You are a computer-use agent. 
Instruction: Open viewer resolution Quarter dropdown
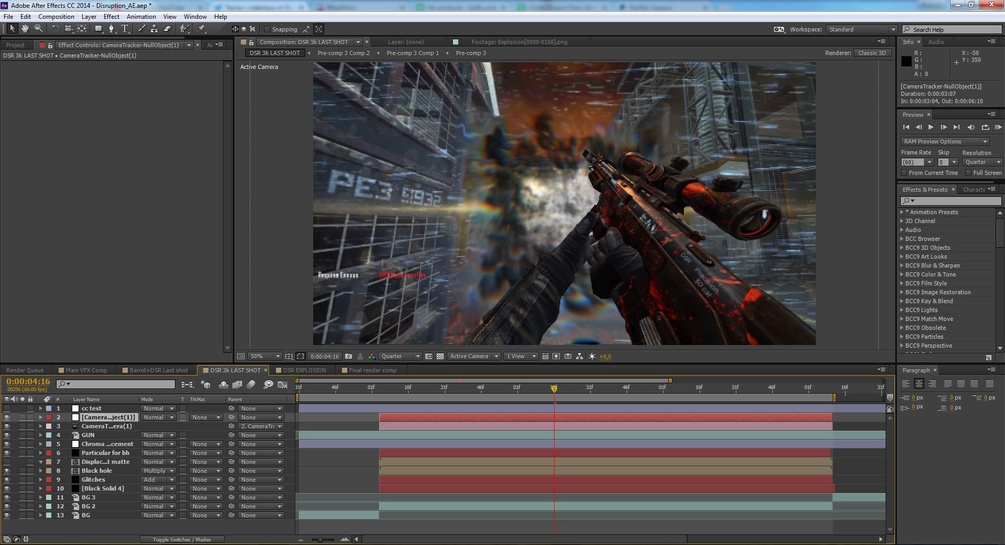(401, 356)
